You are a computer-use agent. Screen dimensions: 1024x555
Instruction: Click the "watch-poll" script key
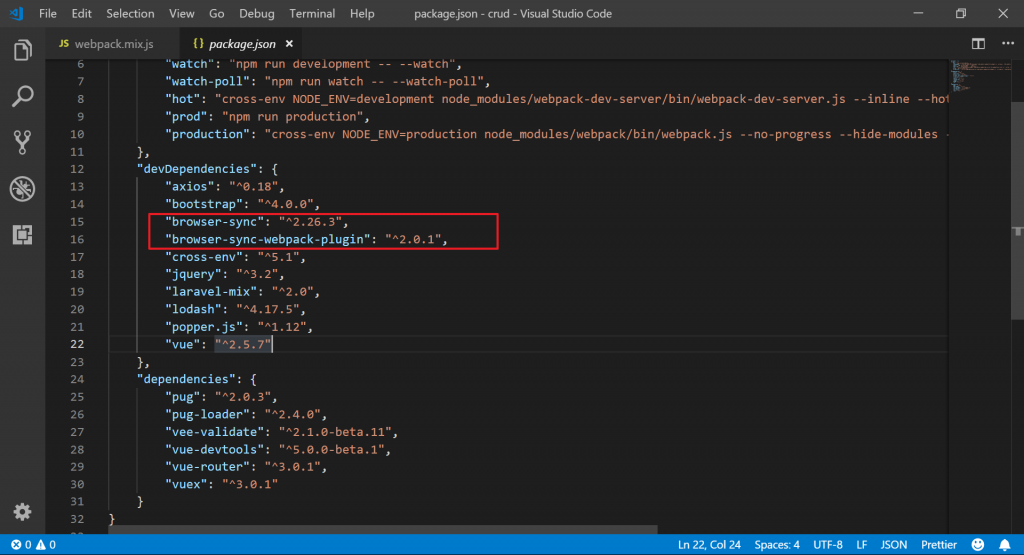(x=207, y=82)
